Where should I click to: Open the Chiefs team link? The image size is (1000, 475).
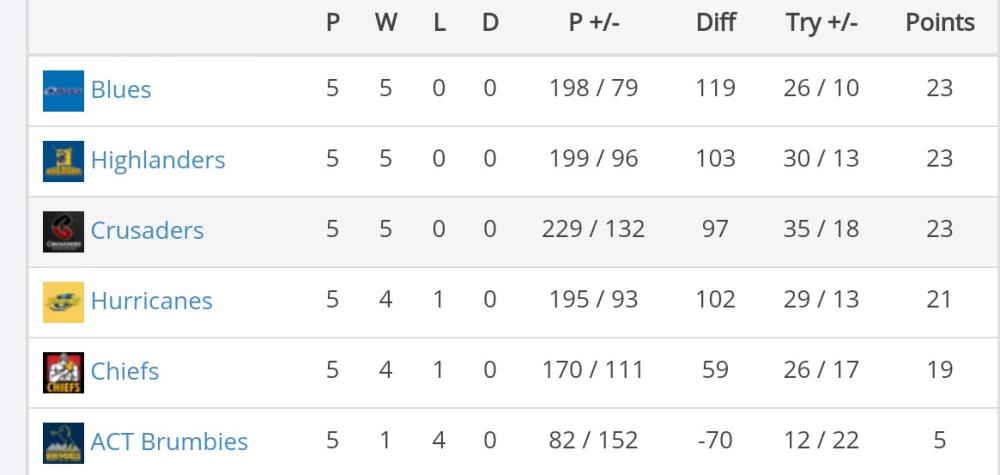[125, 371]
